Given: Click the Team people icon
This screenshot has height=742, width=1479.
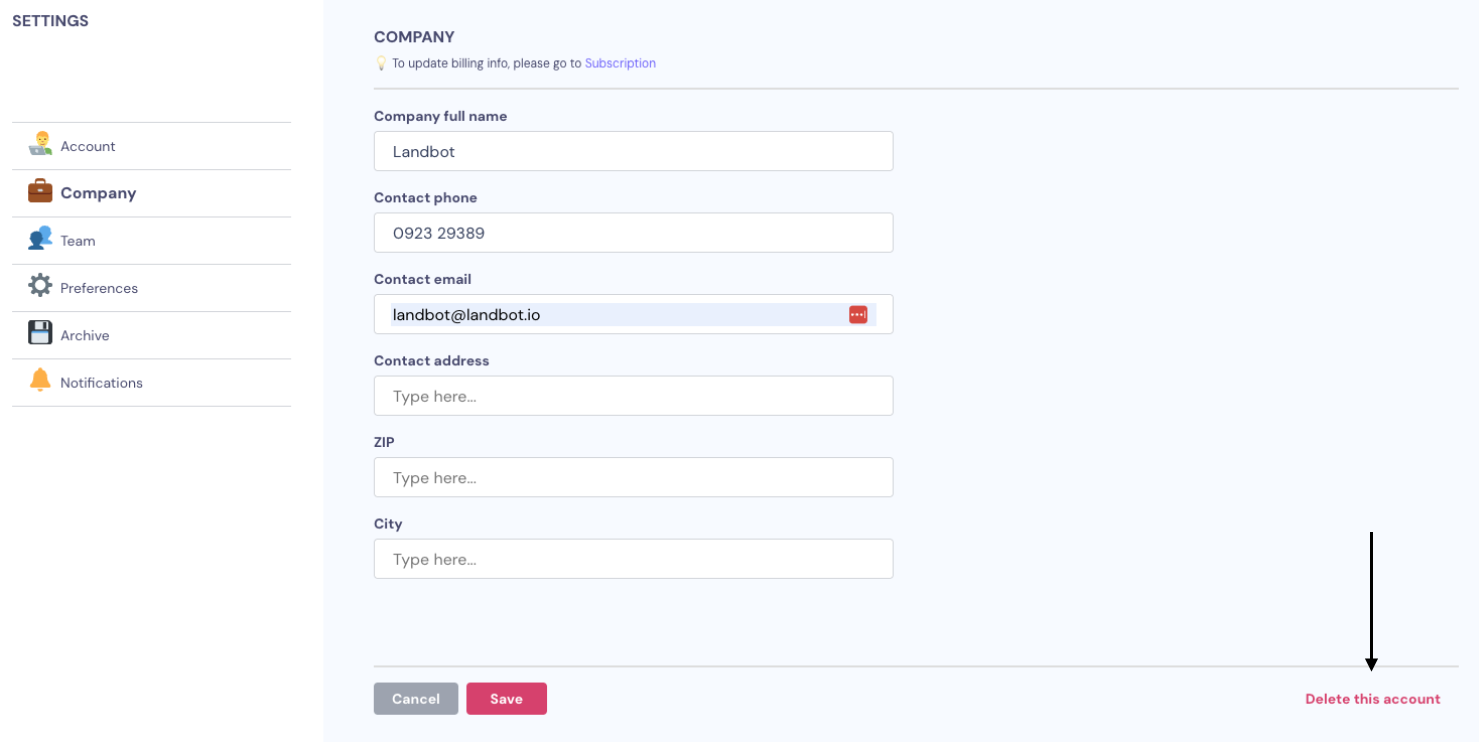Looking at the screenshot, I should (x=40, y=238).
